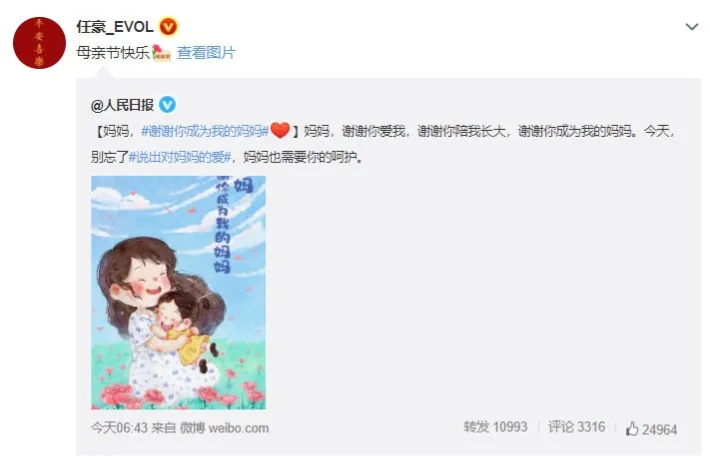
Task: Open the post options chevron menu
Action: (x=691, y=27)
